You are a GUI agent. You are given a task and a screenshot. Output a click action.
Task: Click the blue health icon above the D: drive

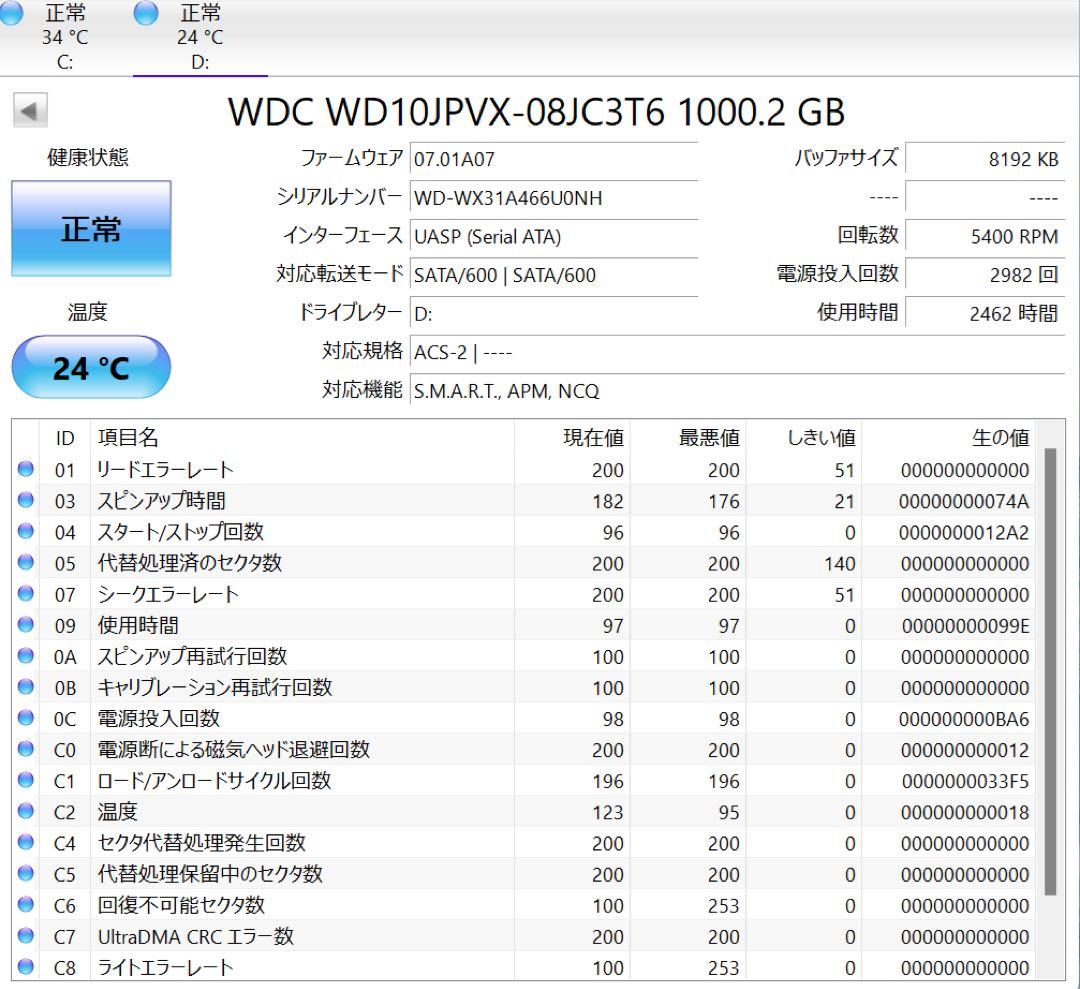[145, 12]
